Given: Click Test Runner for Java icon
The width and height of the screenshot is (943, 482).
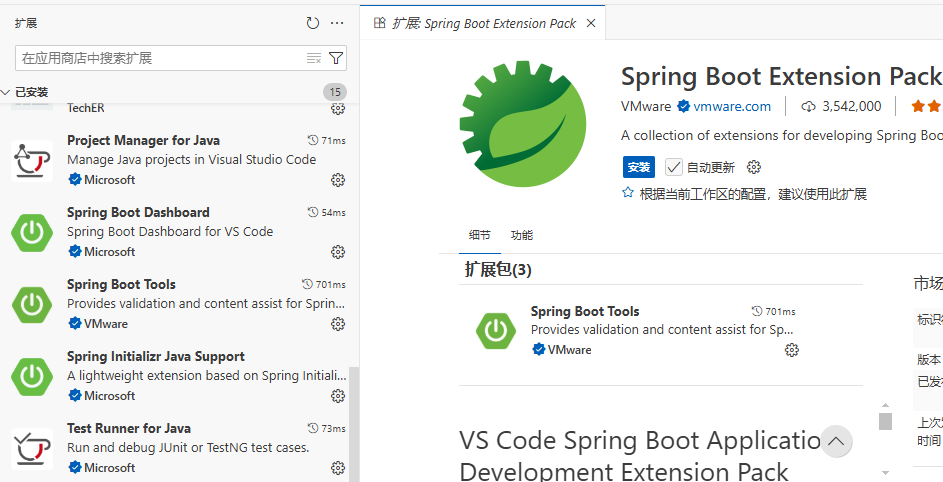Looking at the screenshot, I should coord(32,448).
